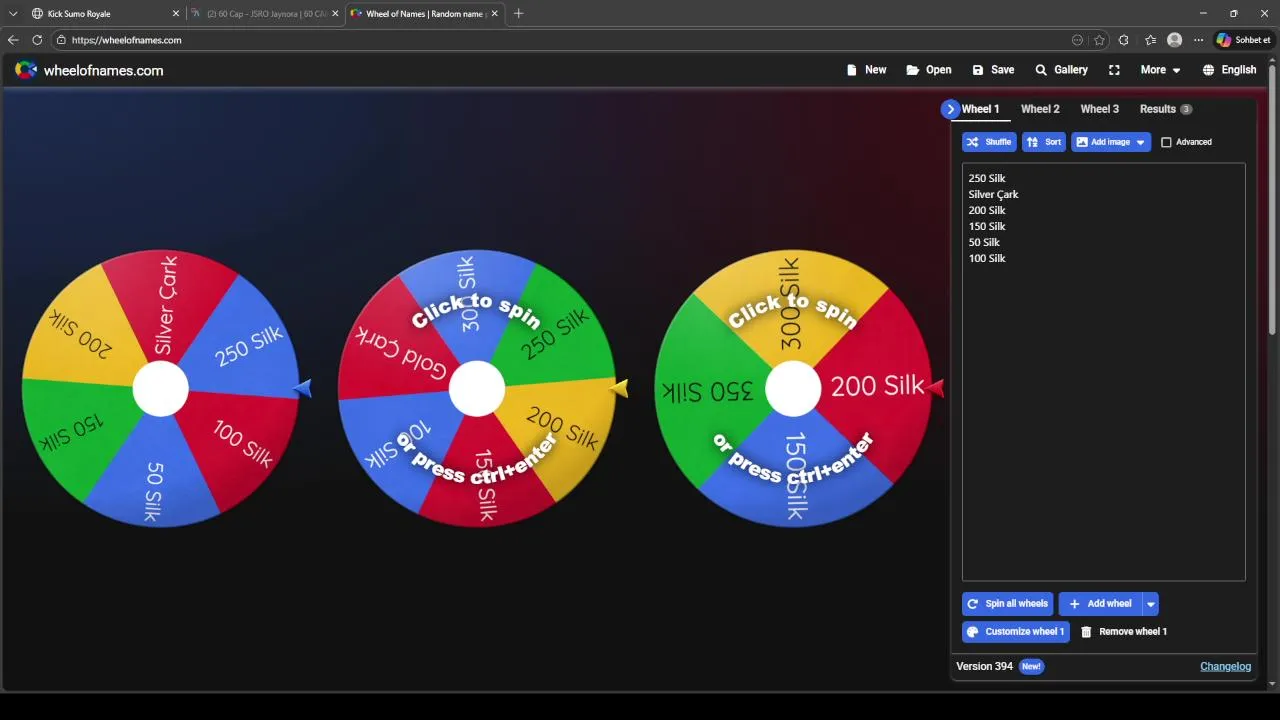Open browser extensions icon
1280x720 pixels.
tap(1124, 40)
